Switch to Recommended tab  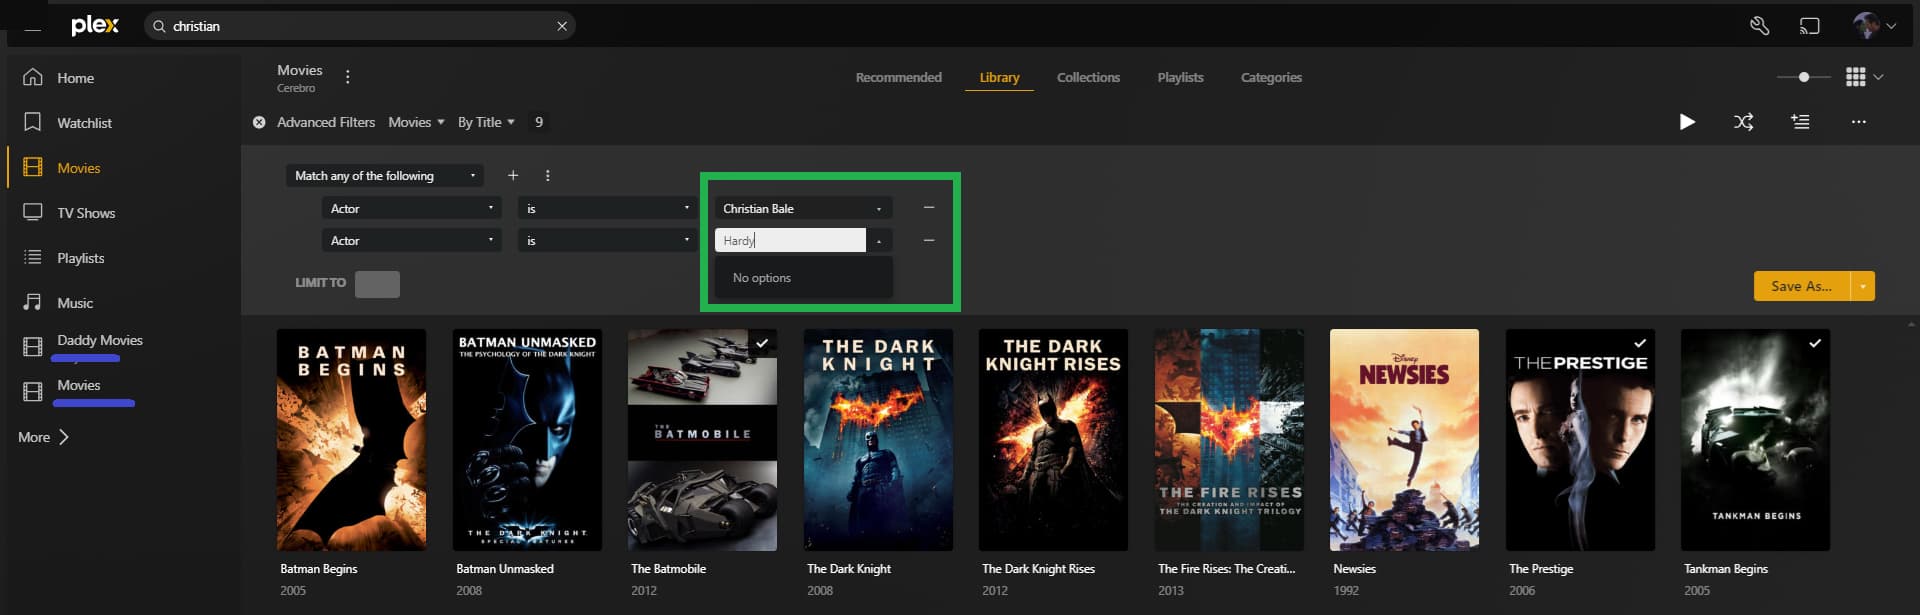898,77
